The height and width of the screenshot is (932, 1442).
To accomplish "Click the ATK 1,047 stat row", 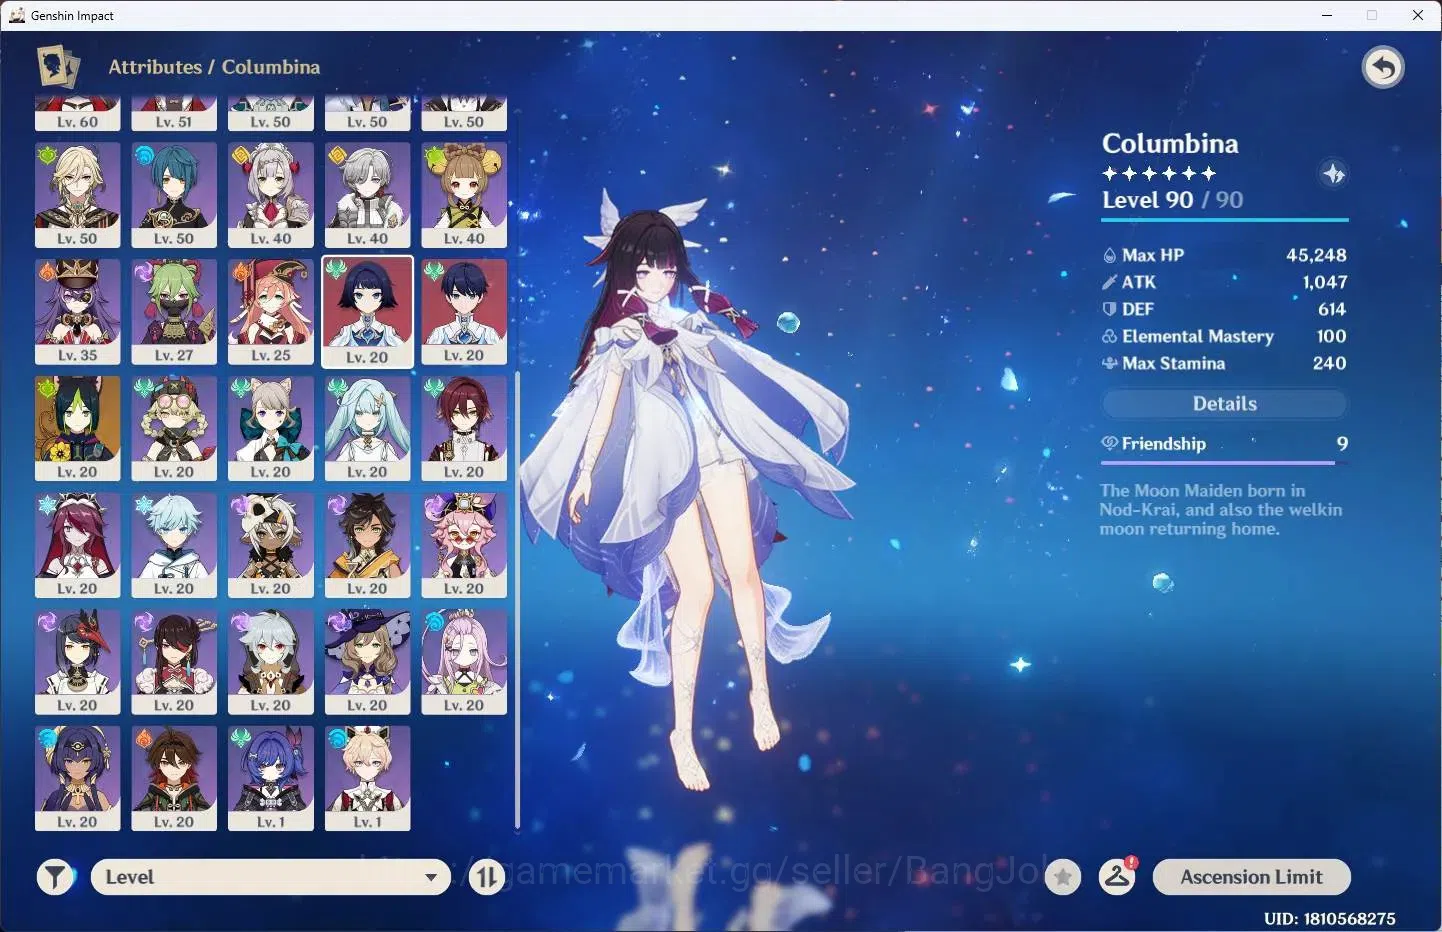I will pos(1225,282).
